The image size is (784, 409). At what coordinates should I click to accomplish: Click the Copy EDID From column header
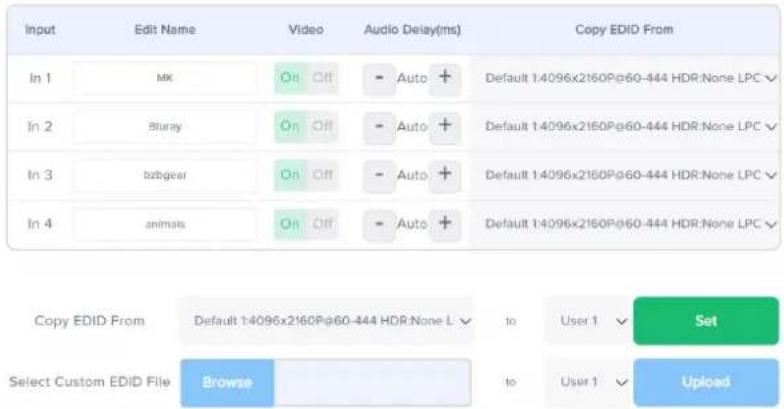tap(624, 30)
